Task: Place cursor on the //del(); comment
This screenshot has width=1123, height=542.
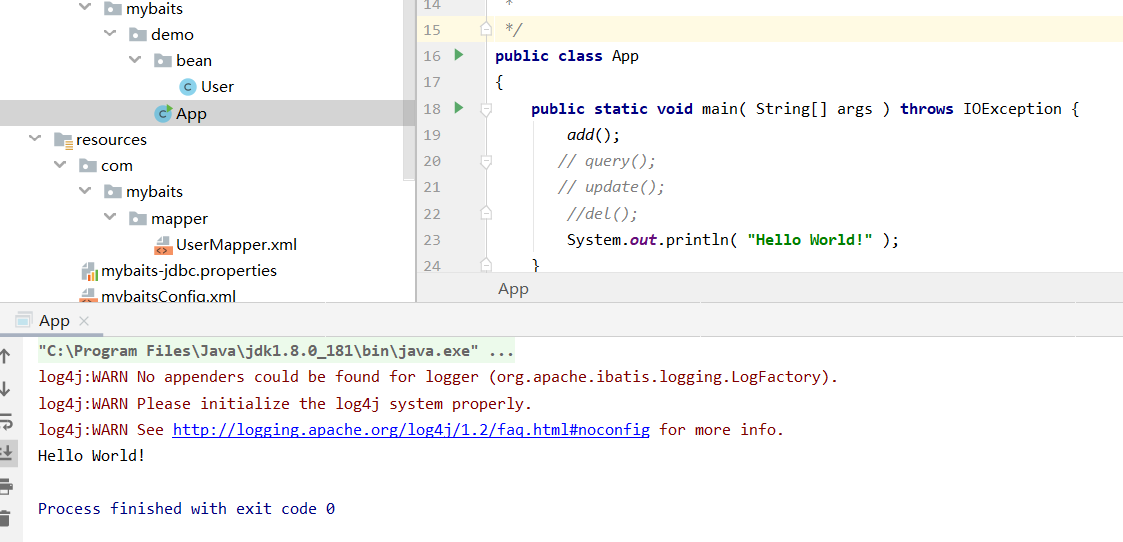Action: [x=602, y=213]
